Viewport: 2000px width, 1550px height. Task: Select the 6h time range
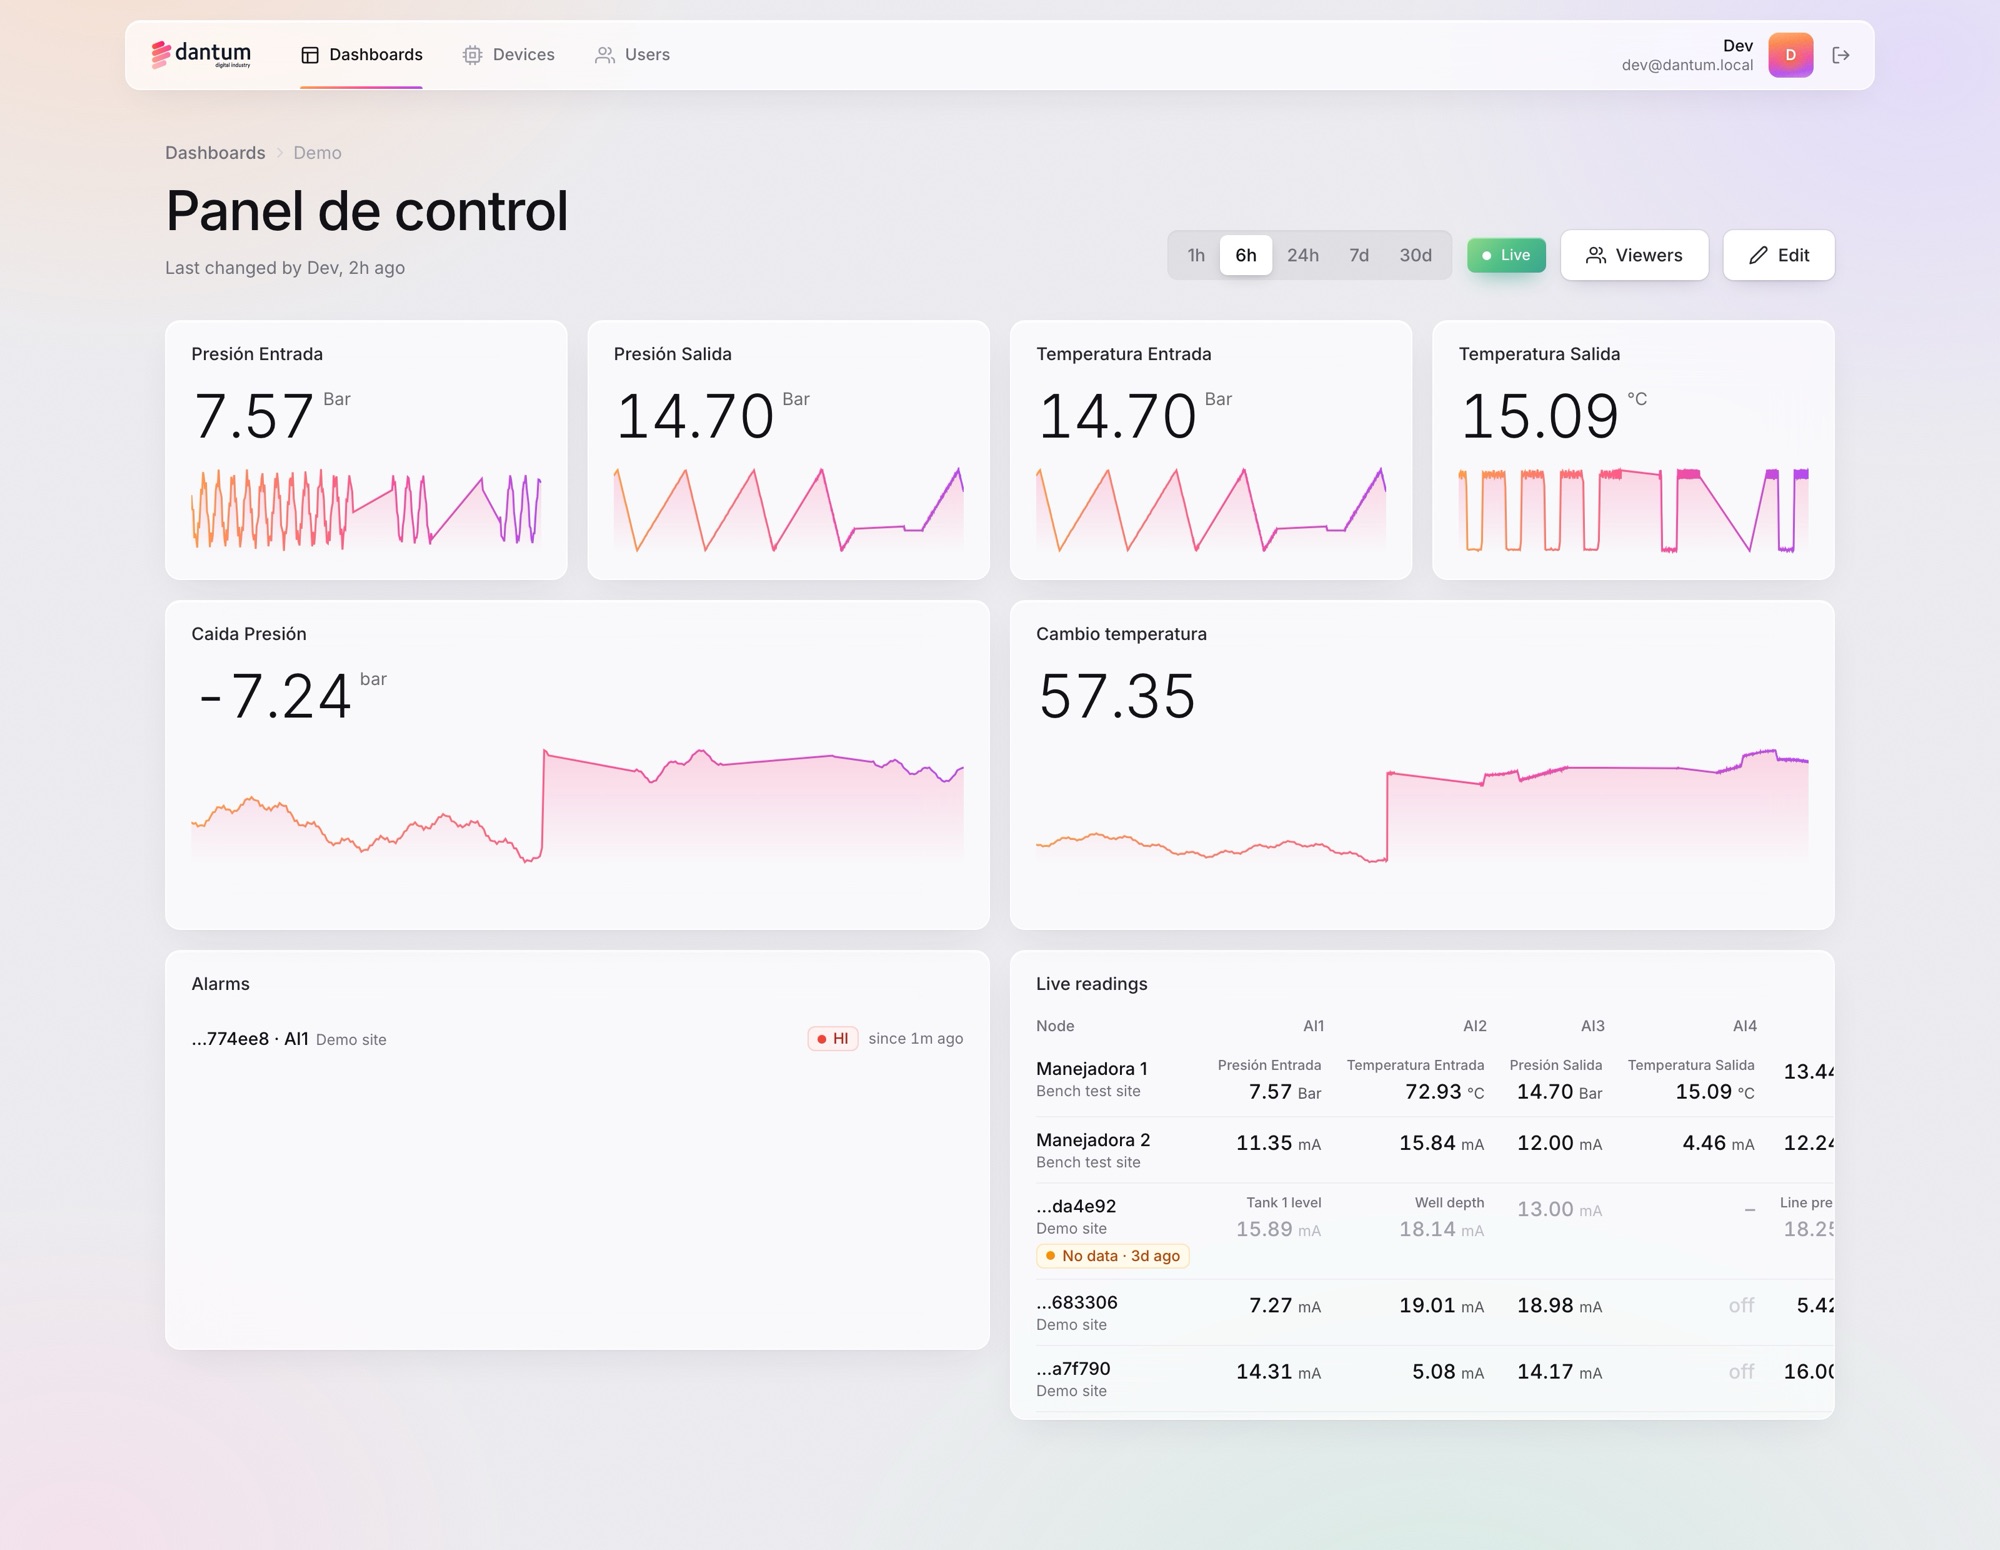click(1245, 255)
